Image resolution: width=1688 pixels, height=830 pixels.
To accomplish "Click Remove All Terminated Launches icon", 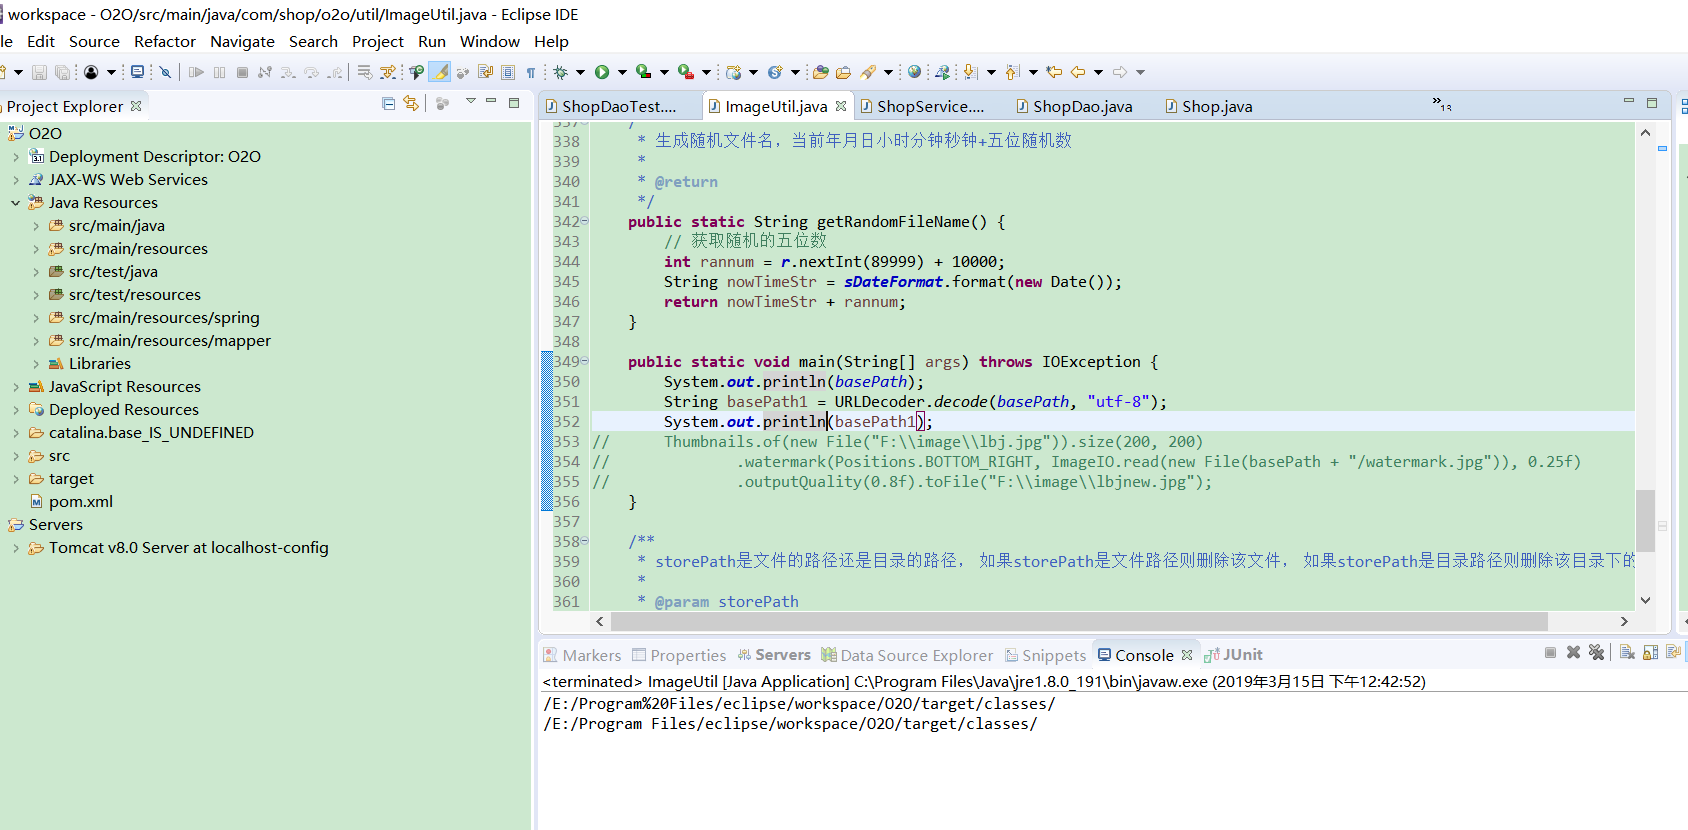I will (x=1596, y=653).
